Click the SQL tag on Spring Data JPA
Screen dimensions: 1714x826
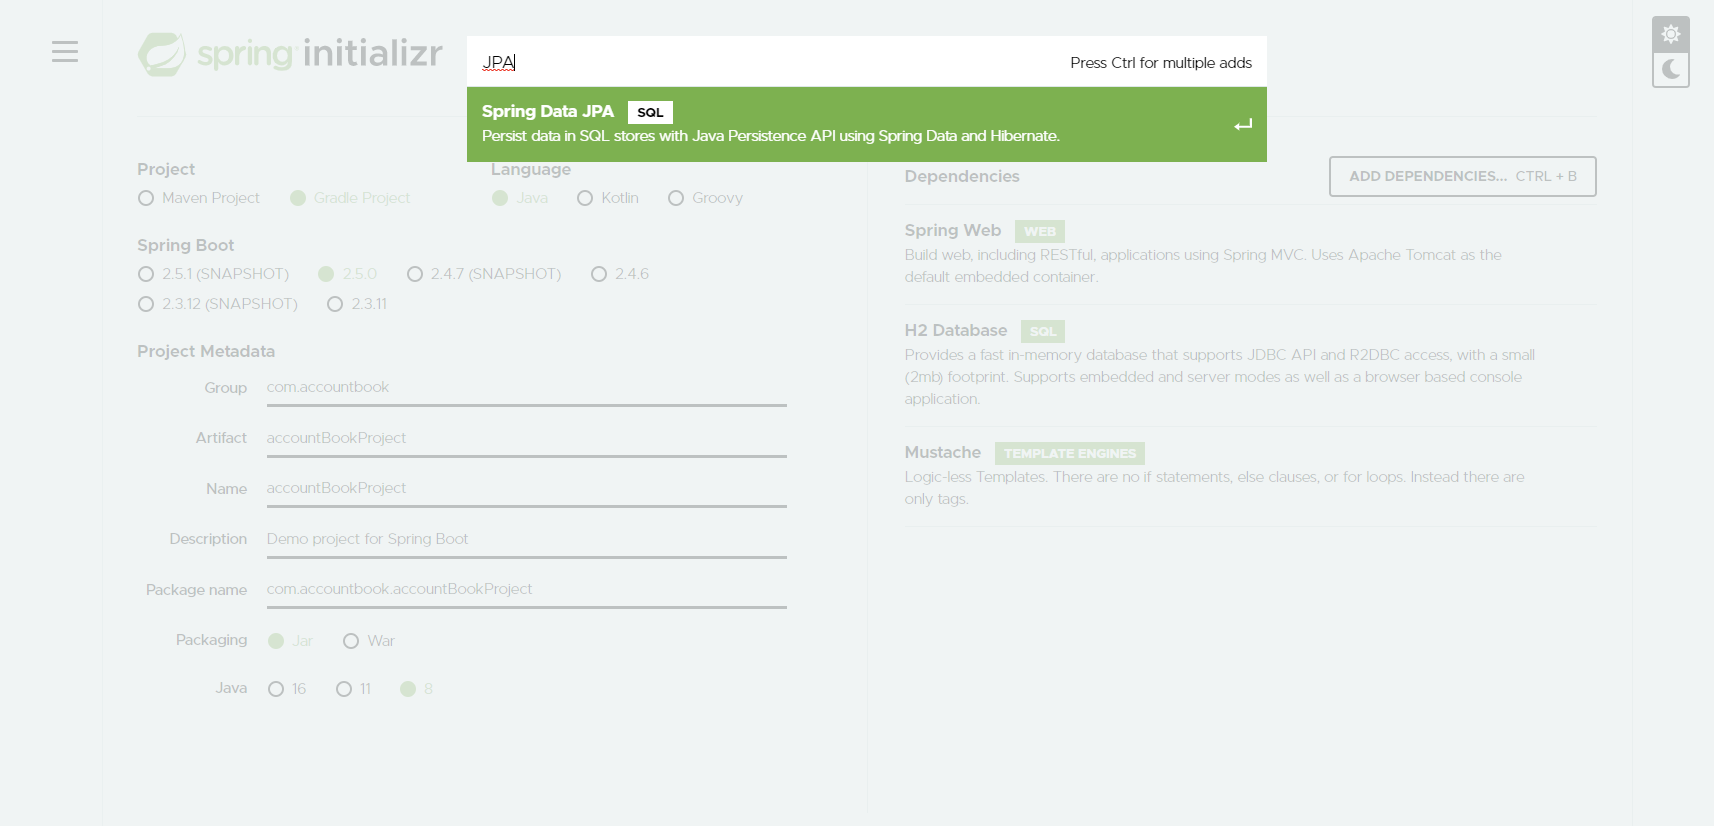coord(650,112)
